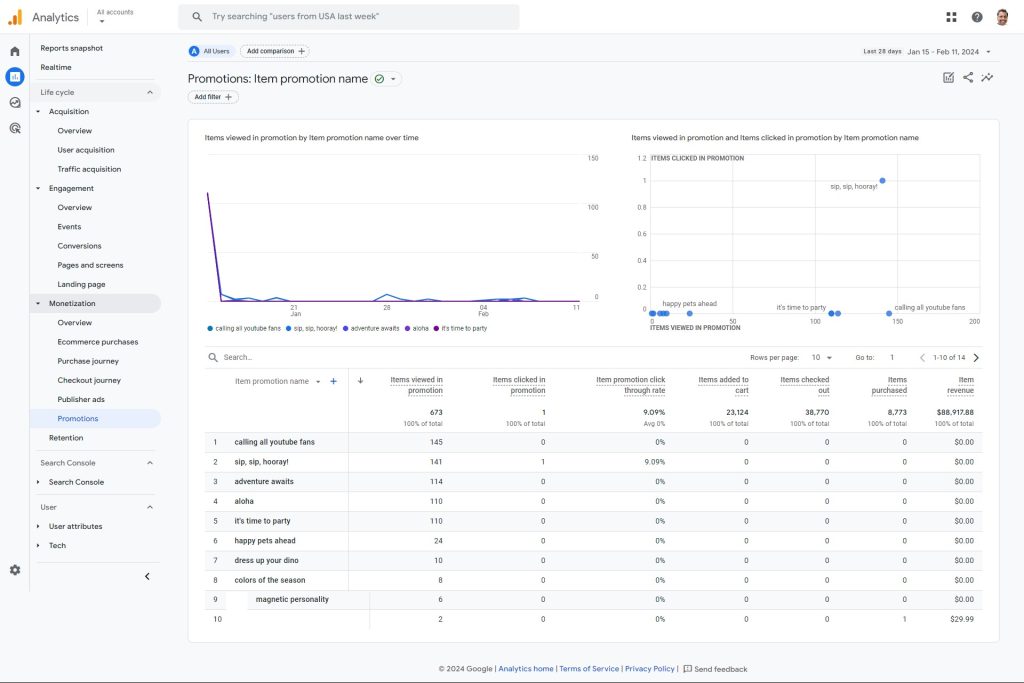Open the Publisher ads report
The image size is (1024, 683).
point(81,400)
